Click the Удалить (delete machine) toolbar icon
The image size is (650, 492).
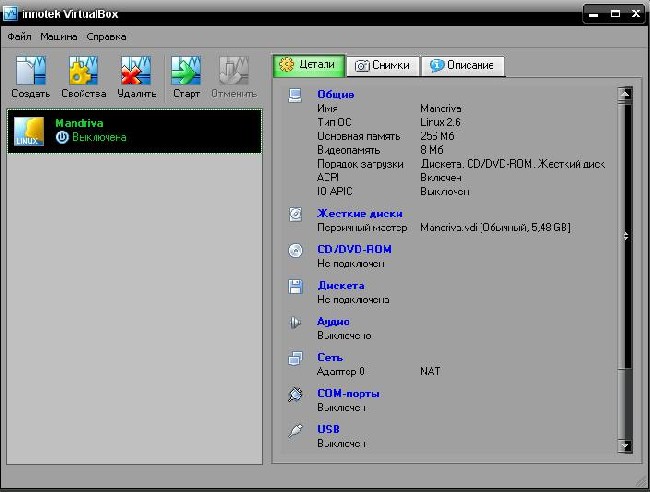click(x=136, y=71)
